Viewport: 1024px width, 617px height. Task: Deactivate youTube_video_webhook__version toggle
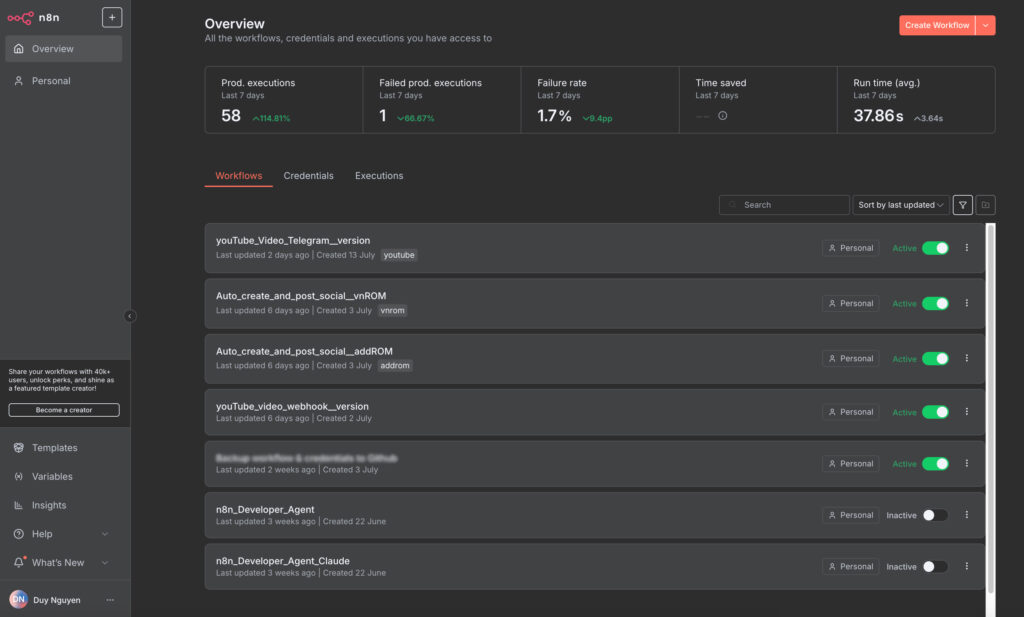tap(935, 412)
